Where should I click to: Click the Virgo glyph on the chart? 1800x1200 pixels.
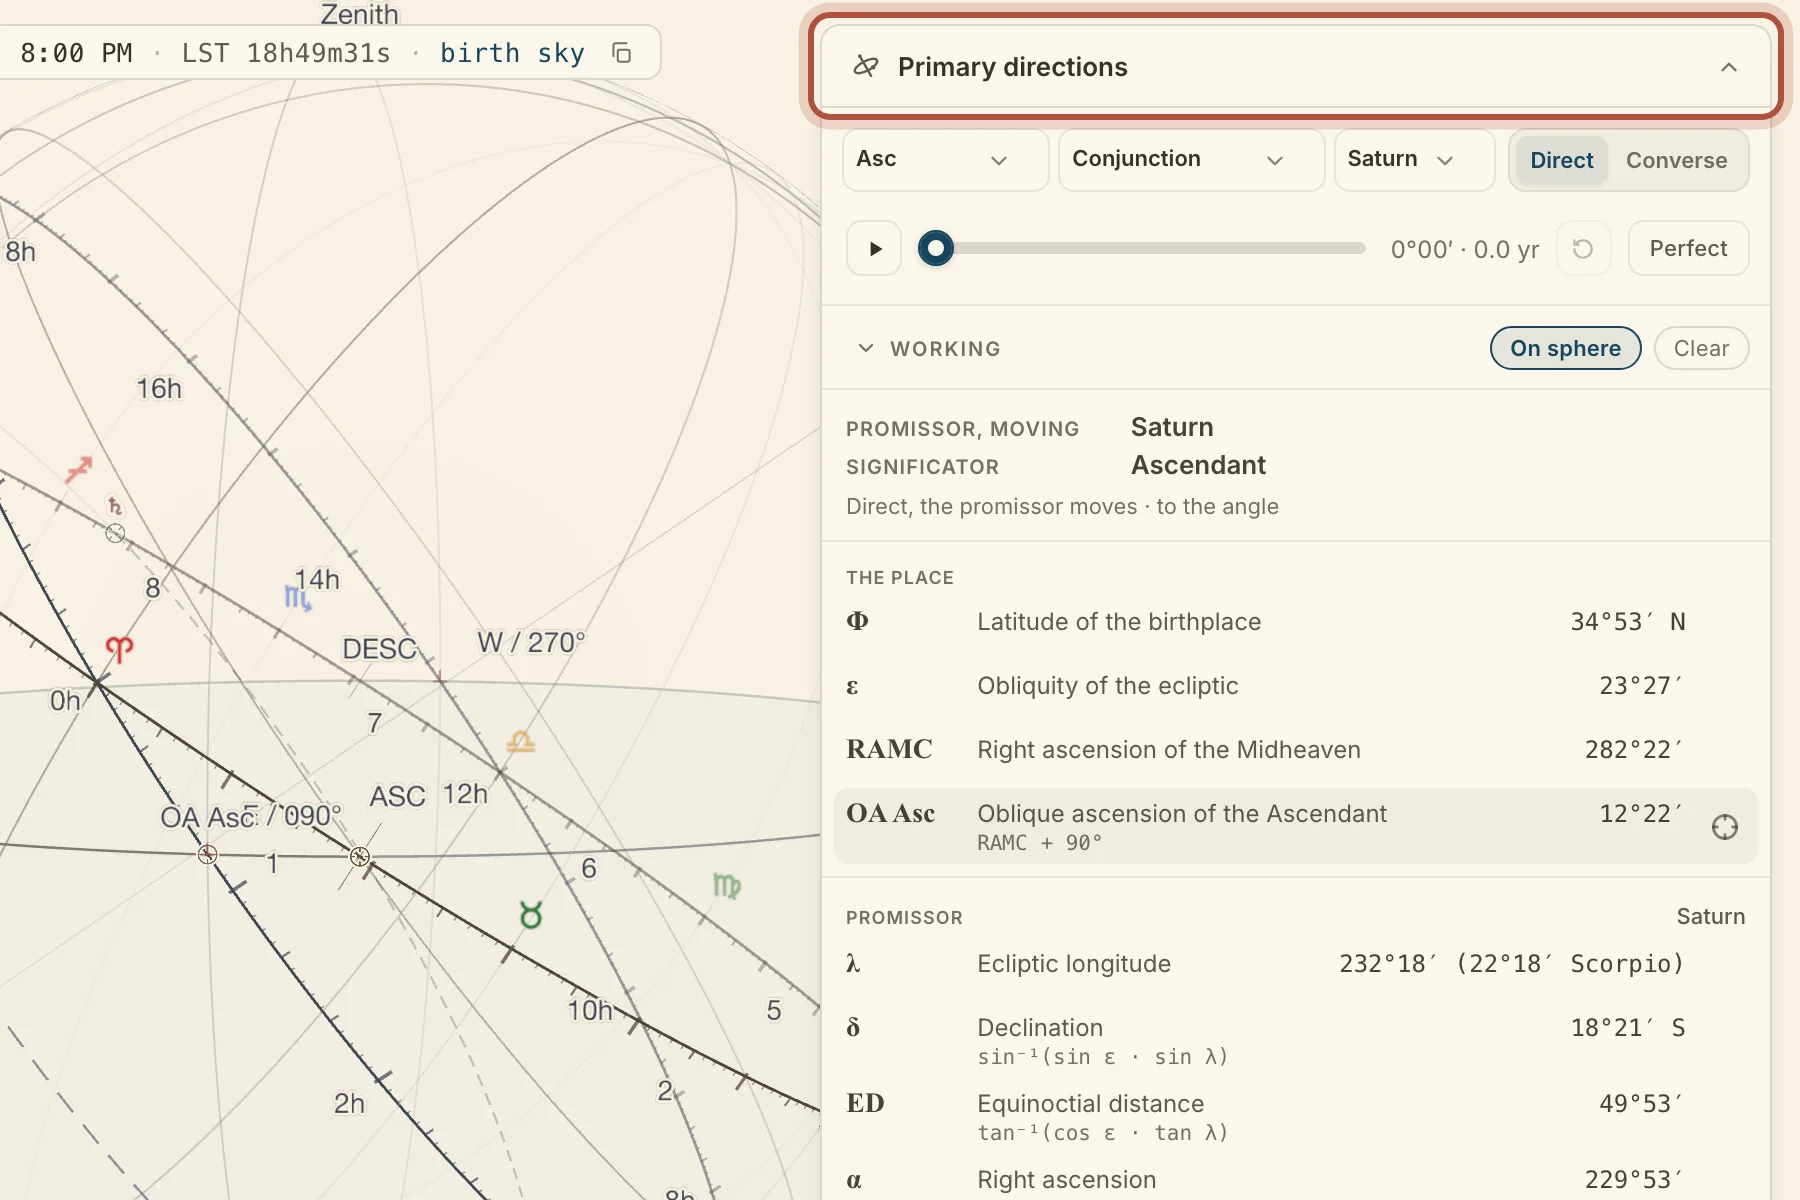click(727, 886)
